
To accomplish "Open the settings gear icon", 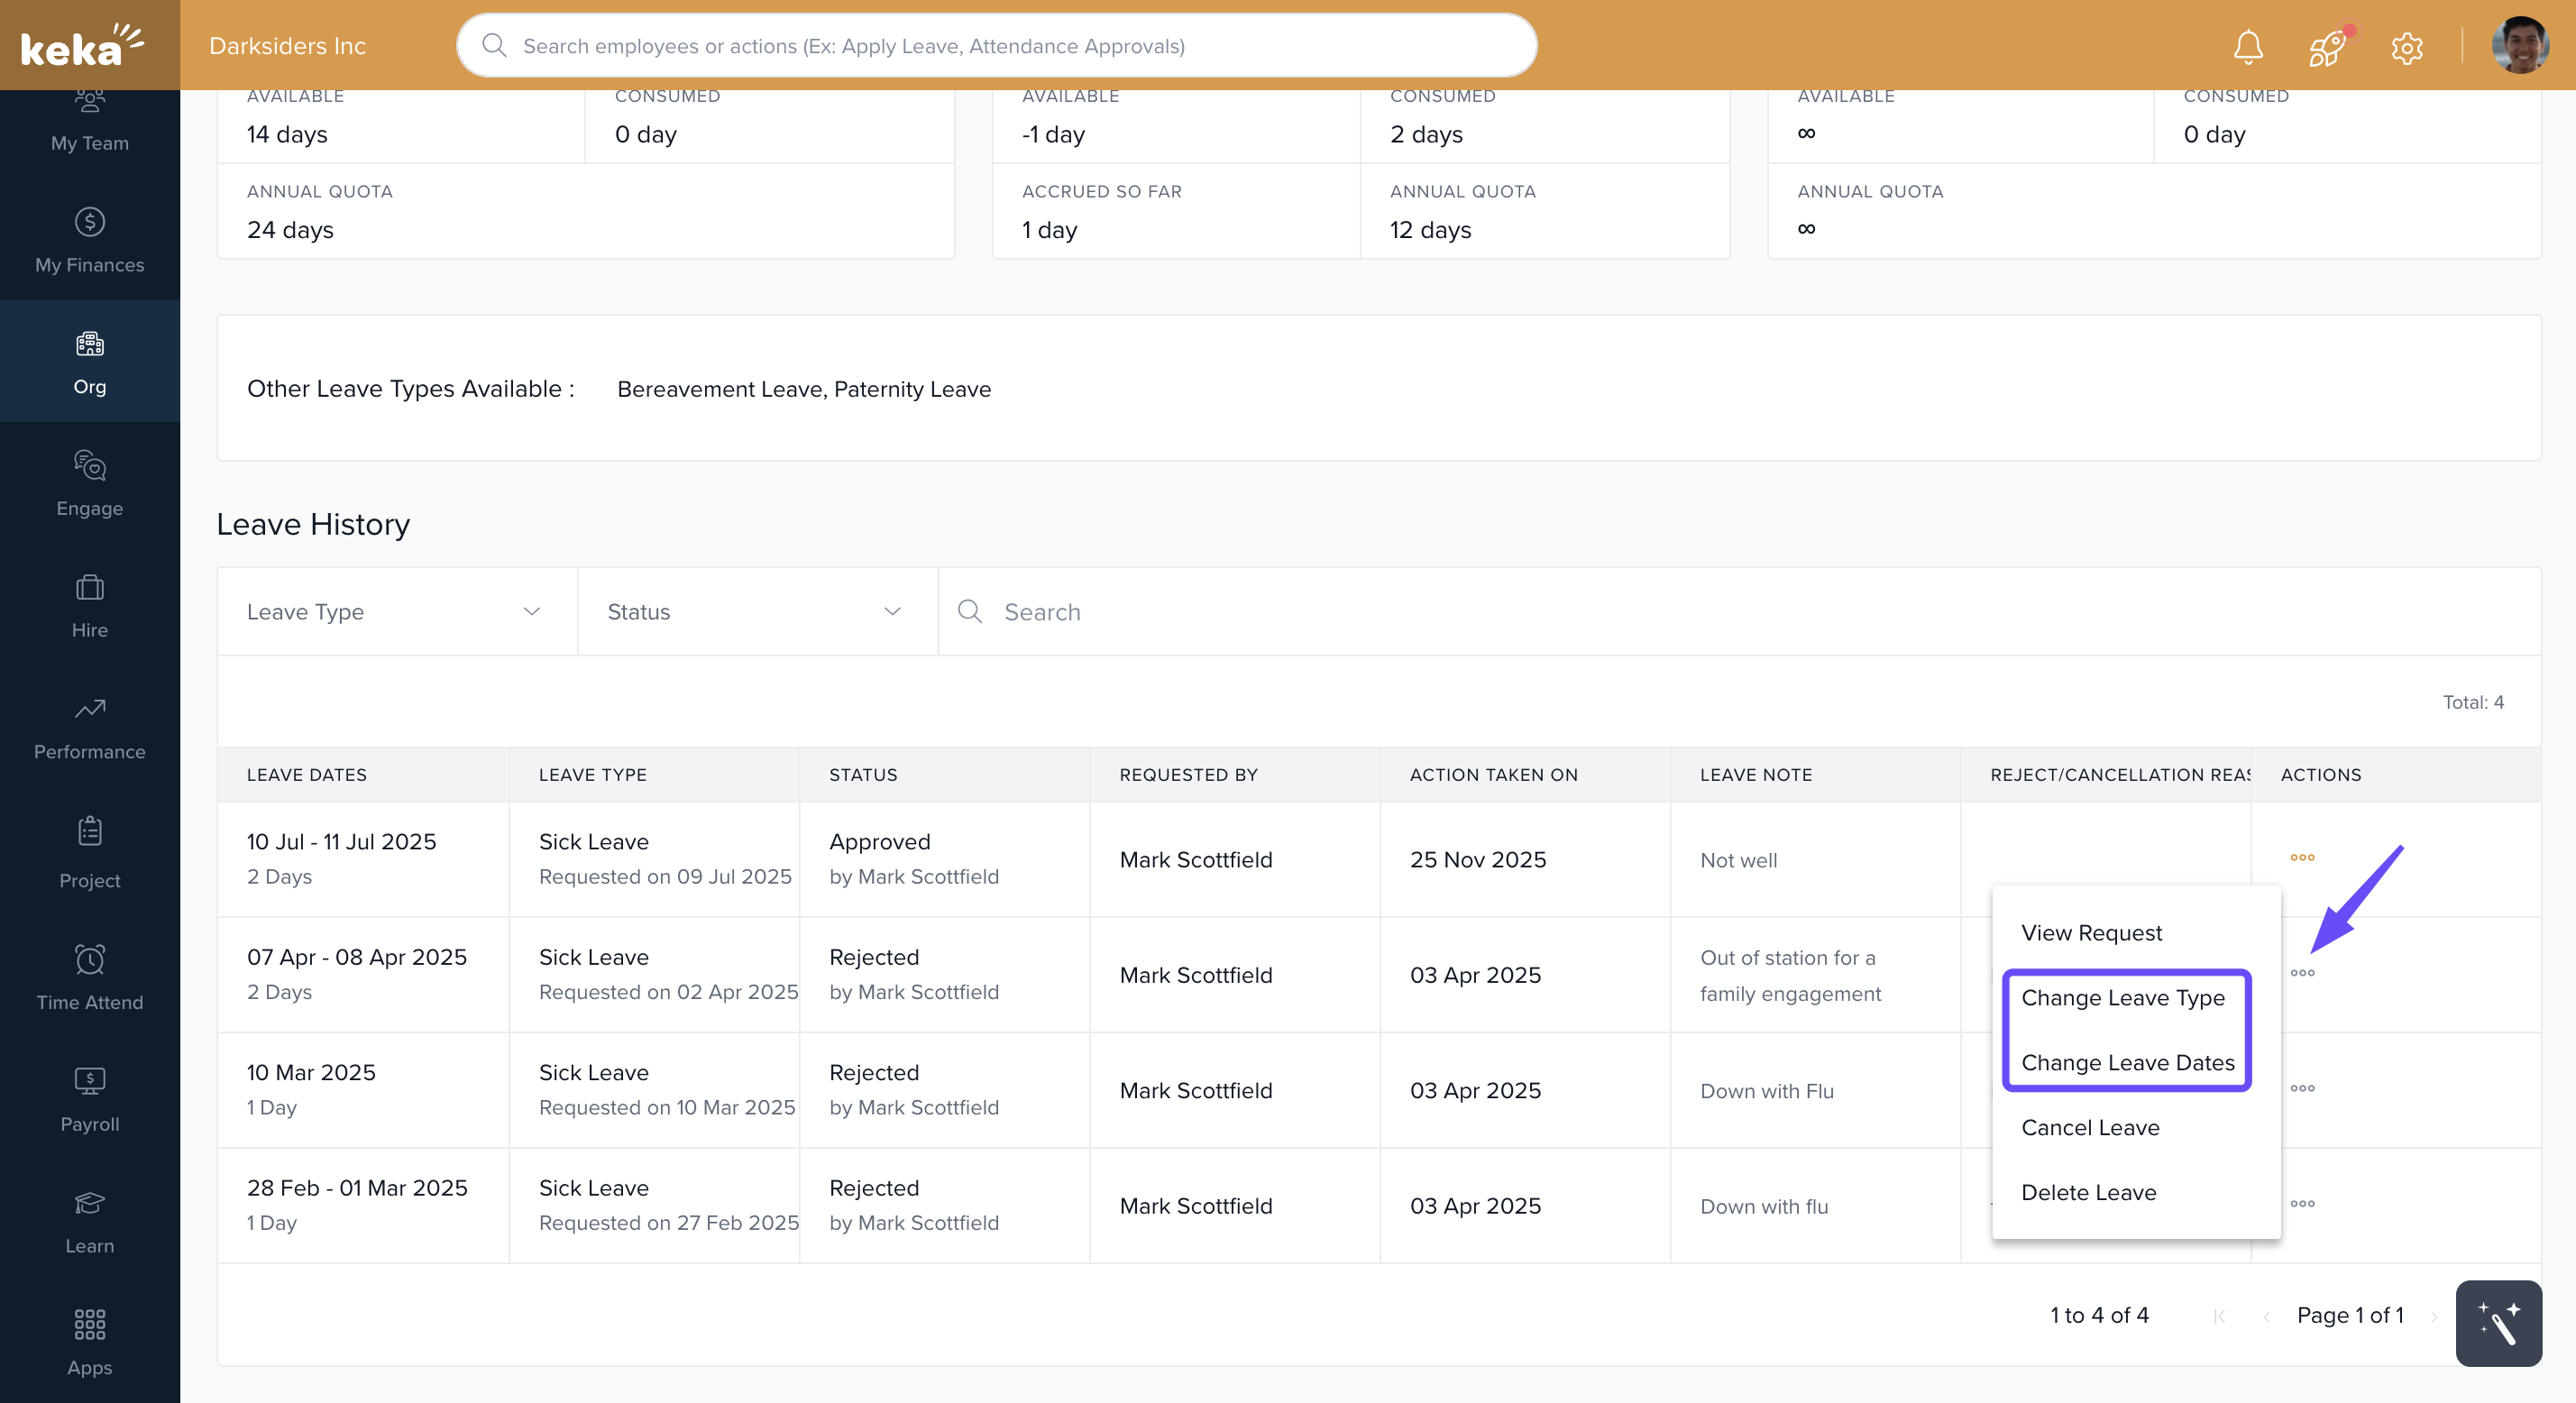I will (2406, 46).
